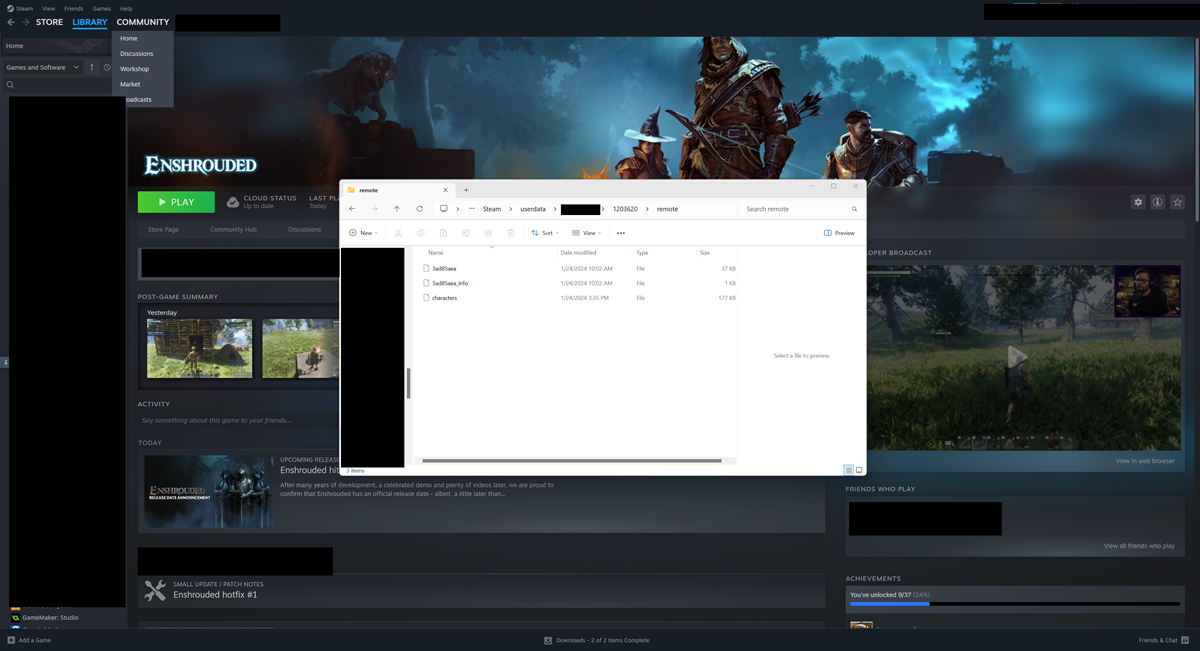1200x651 pixels.
Task: Click the Explorer See more ellipsis button
Action: pos(621,233)
